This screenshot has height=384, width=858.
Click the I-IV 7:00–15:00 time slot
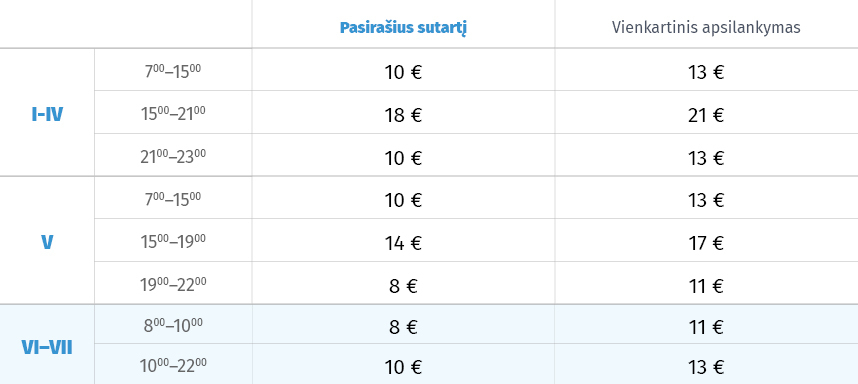click(x=173, y=71)
